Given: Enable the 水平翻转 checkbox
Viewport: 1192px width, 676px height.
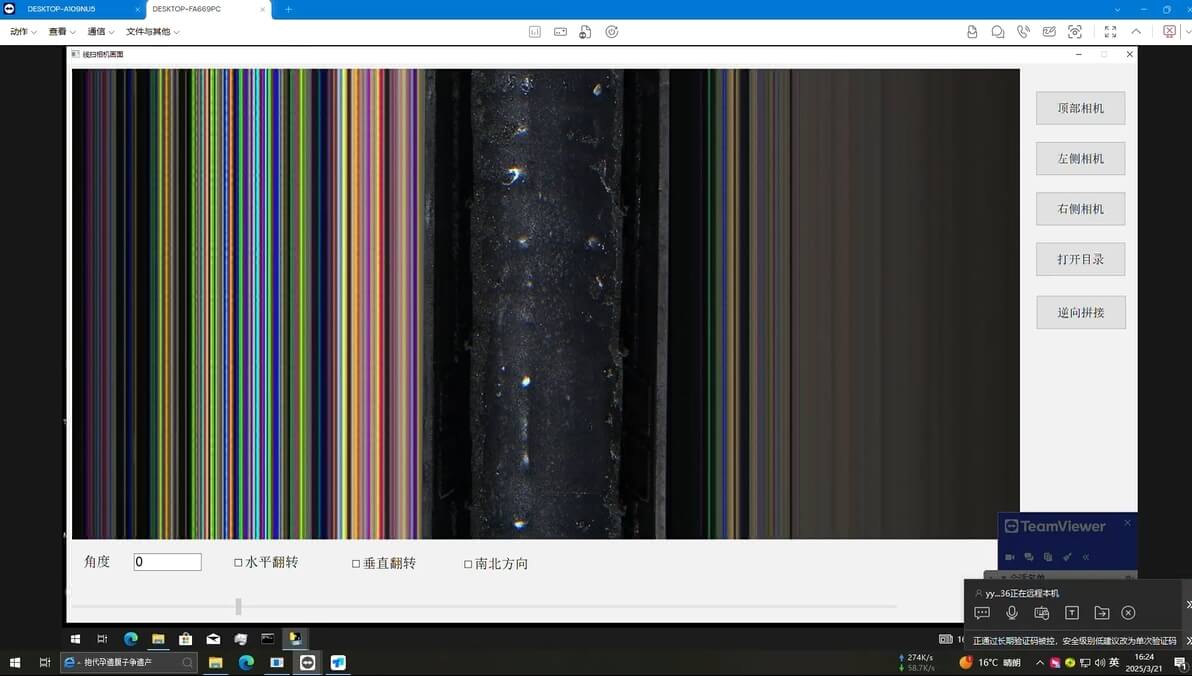Looking at the screenshot, I should (238, 563).
